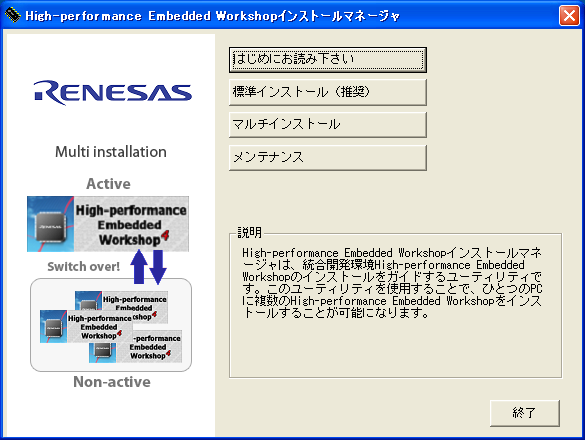Viewport: 585px width, 440px height.
Task: Choose the マルチインストール button
Action: click(x=328, y=124)
